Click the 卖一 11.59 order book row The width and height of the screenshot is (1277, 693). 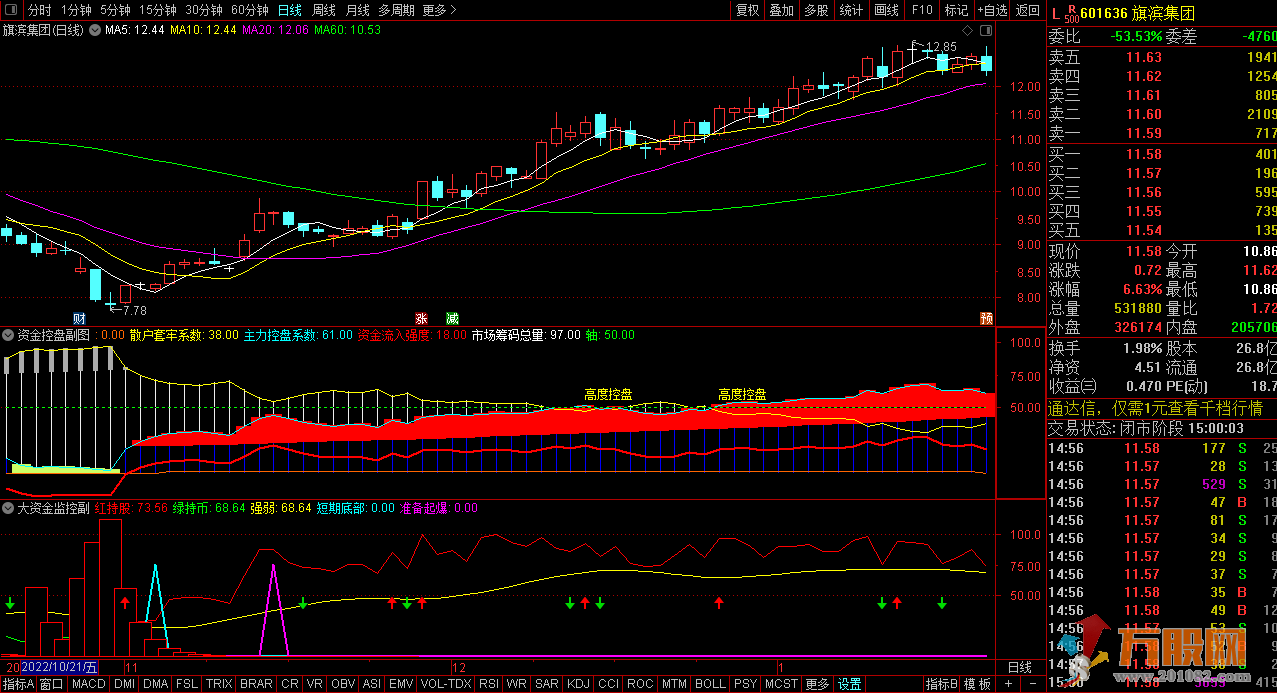1162,133
